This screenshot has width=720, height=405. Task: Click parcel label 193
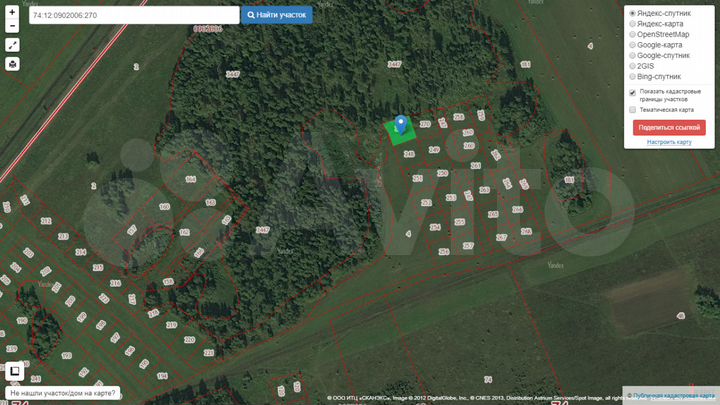point(67,355)
